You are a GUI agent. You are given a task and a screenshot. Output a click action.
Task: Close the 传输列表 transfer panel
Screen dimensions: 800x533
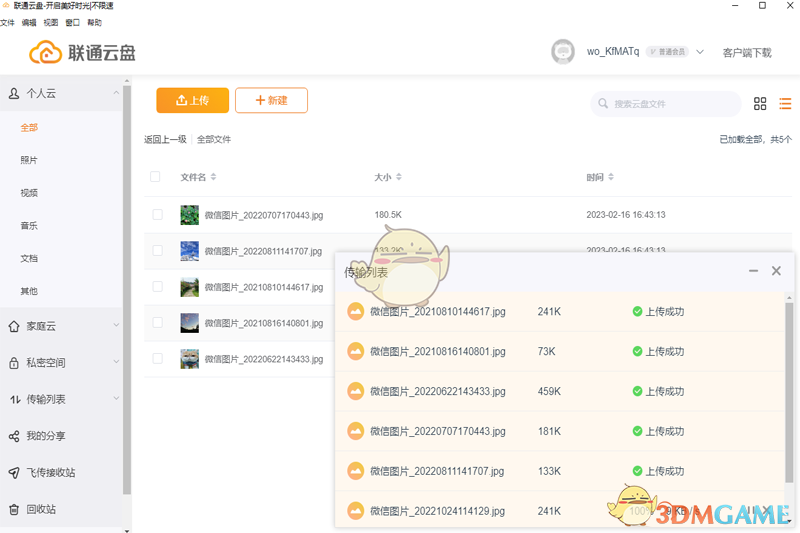(x=776, y=271)
